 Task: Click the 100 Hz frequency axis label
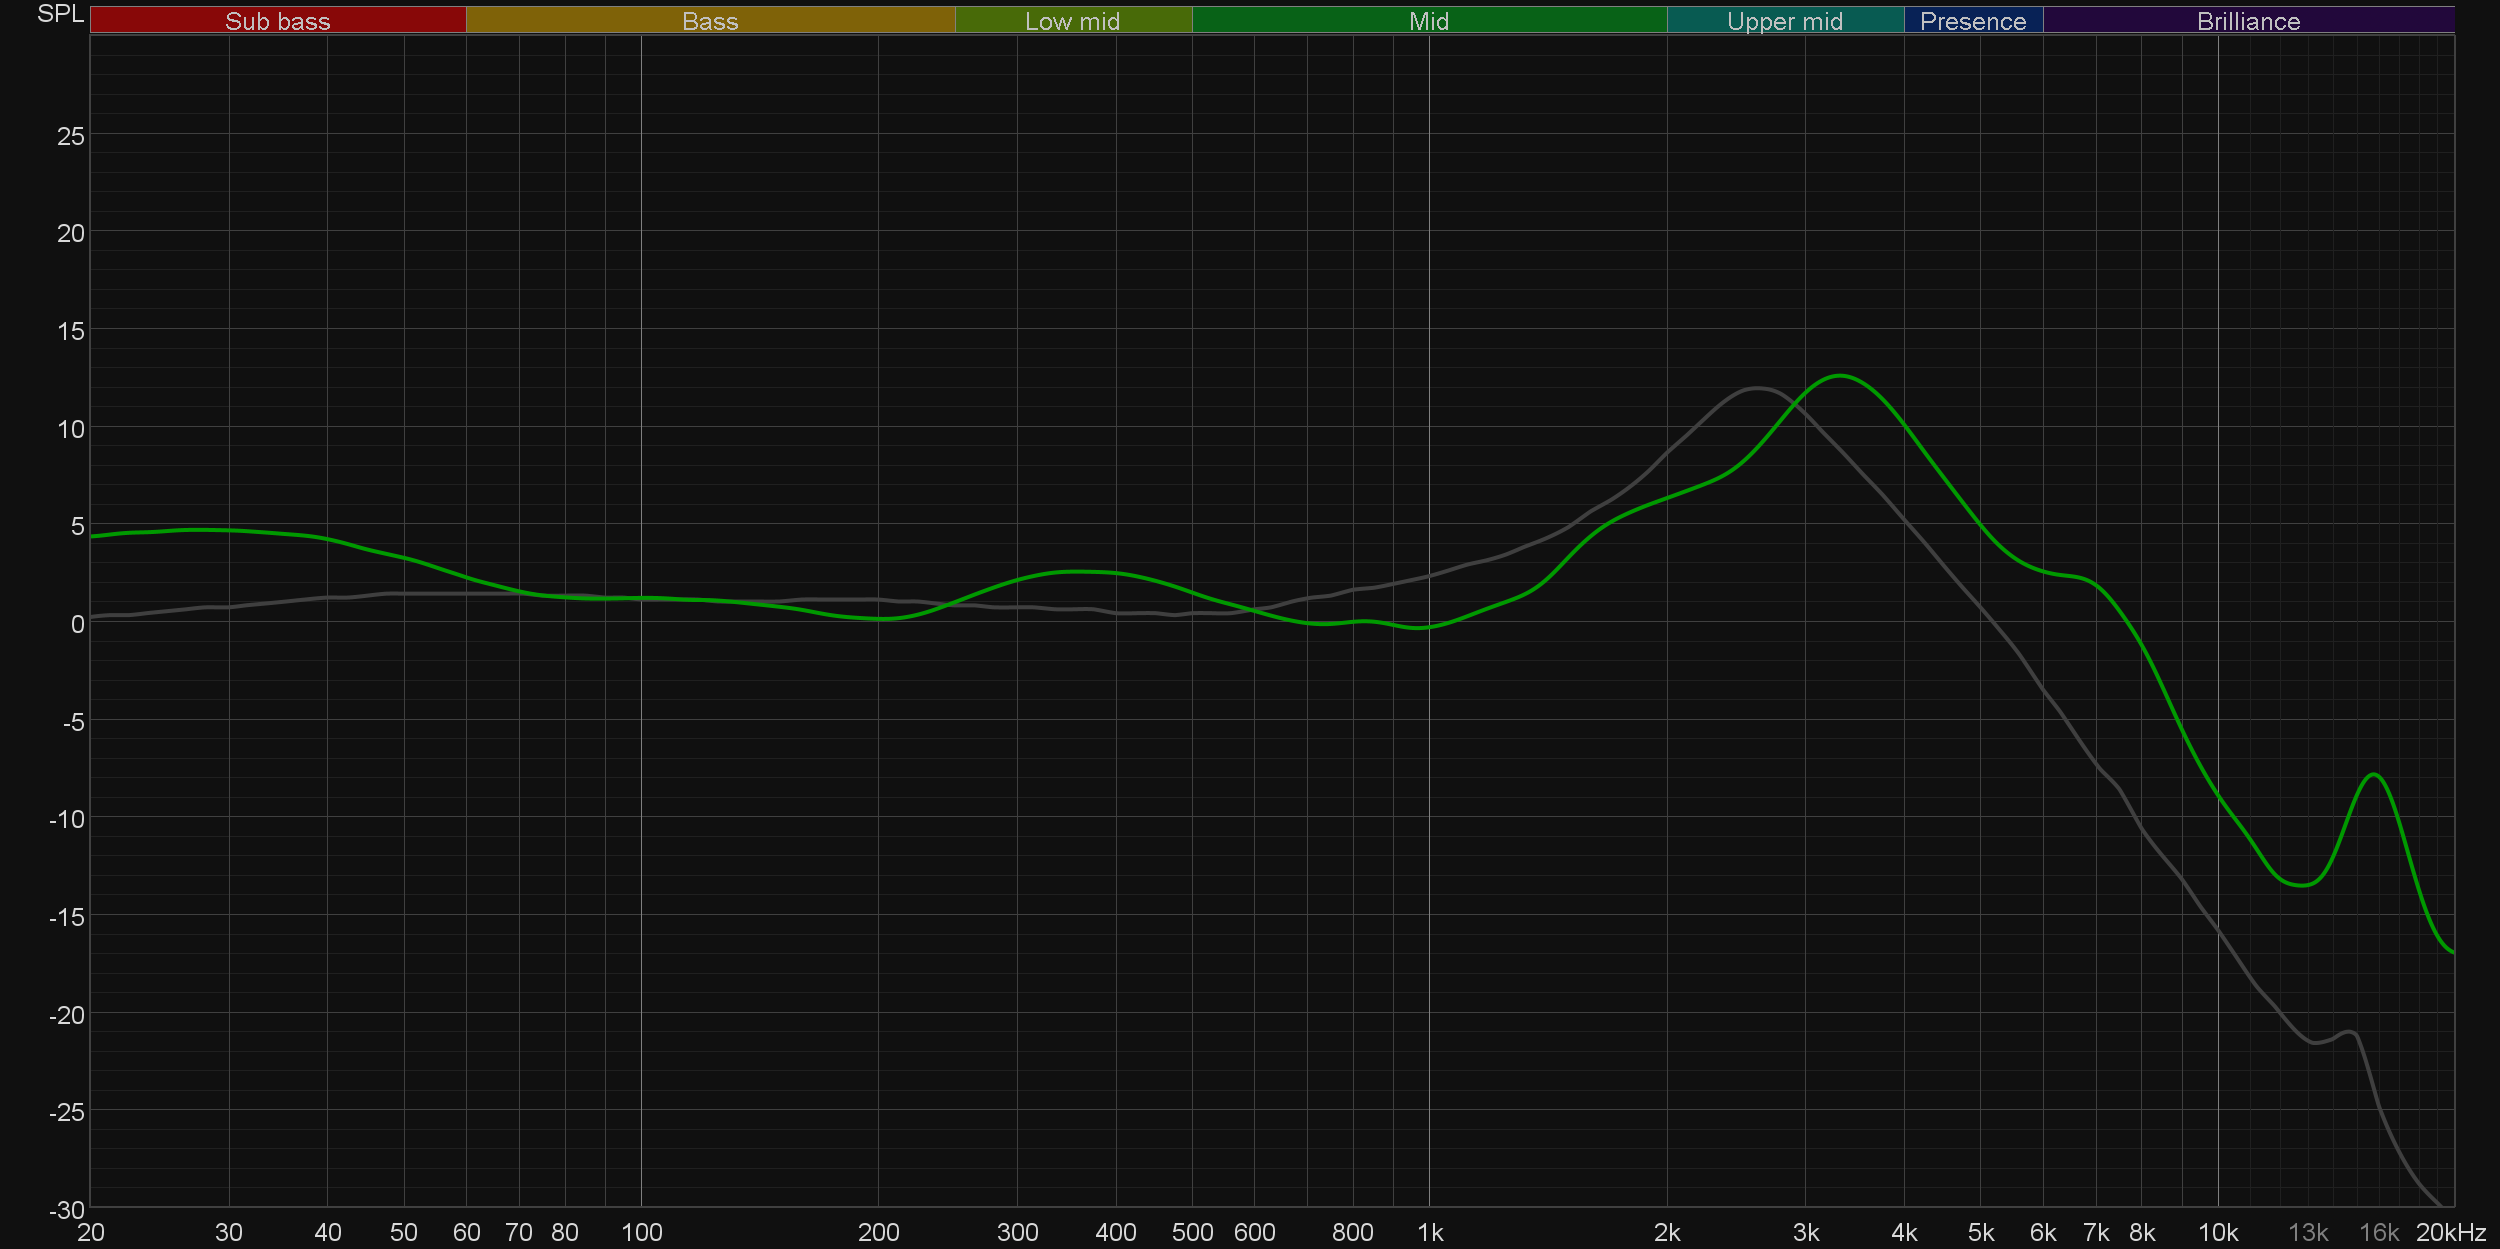tap(641, 1232)
